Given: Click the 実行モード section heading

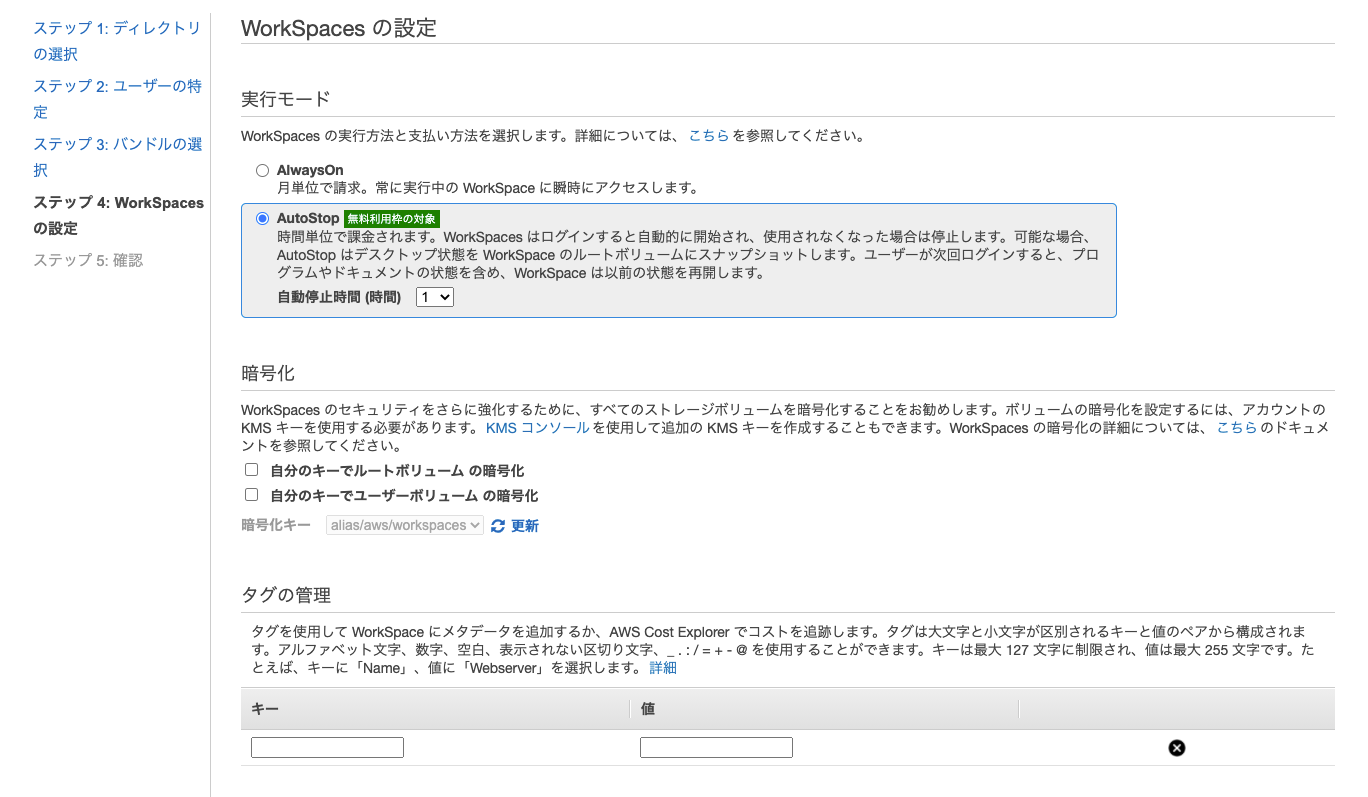Looking at the screenshot, I should [x=286, y=99].
